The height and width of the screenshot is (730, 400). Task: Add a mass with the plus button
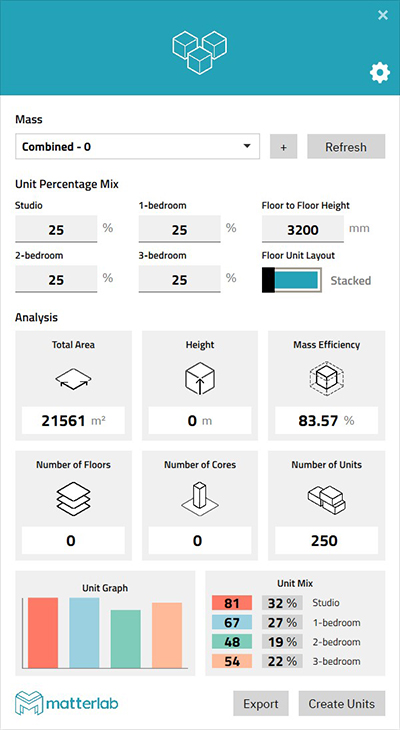point(284,147)
